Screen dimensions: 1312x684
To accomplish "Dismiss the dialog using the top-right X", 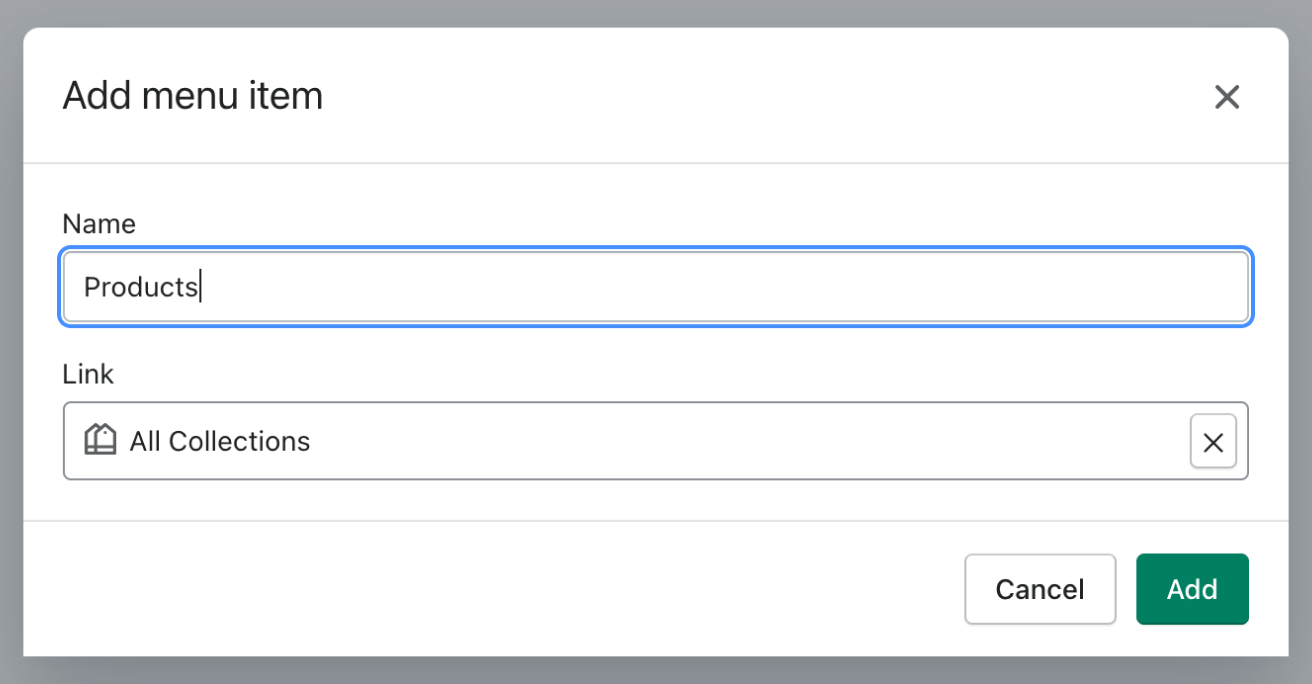I will point(1227,96).
